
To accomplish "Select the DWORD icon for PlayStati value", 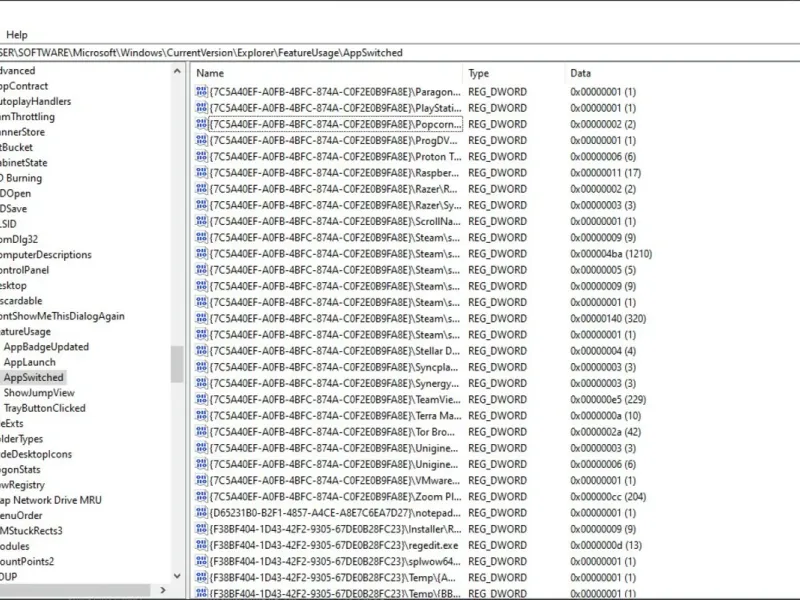I will click(x=202, y=108).
